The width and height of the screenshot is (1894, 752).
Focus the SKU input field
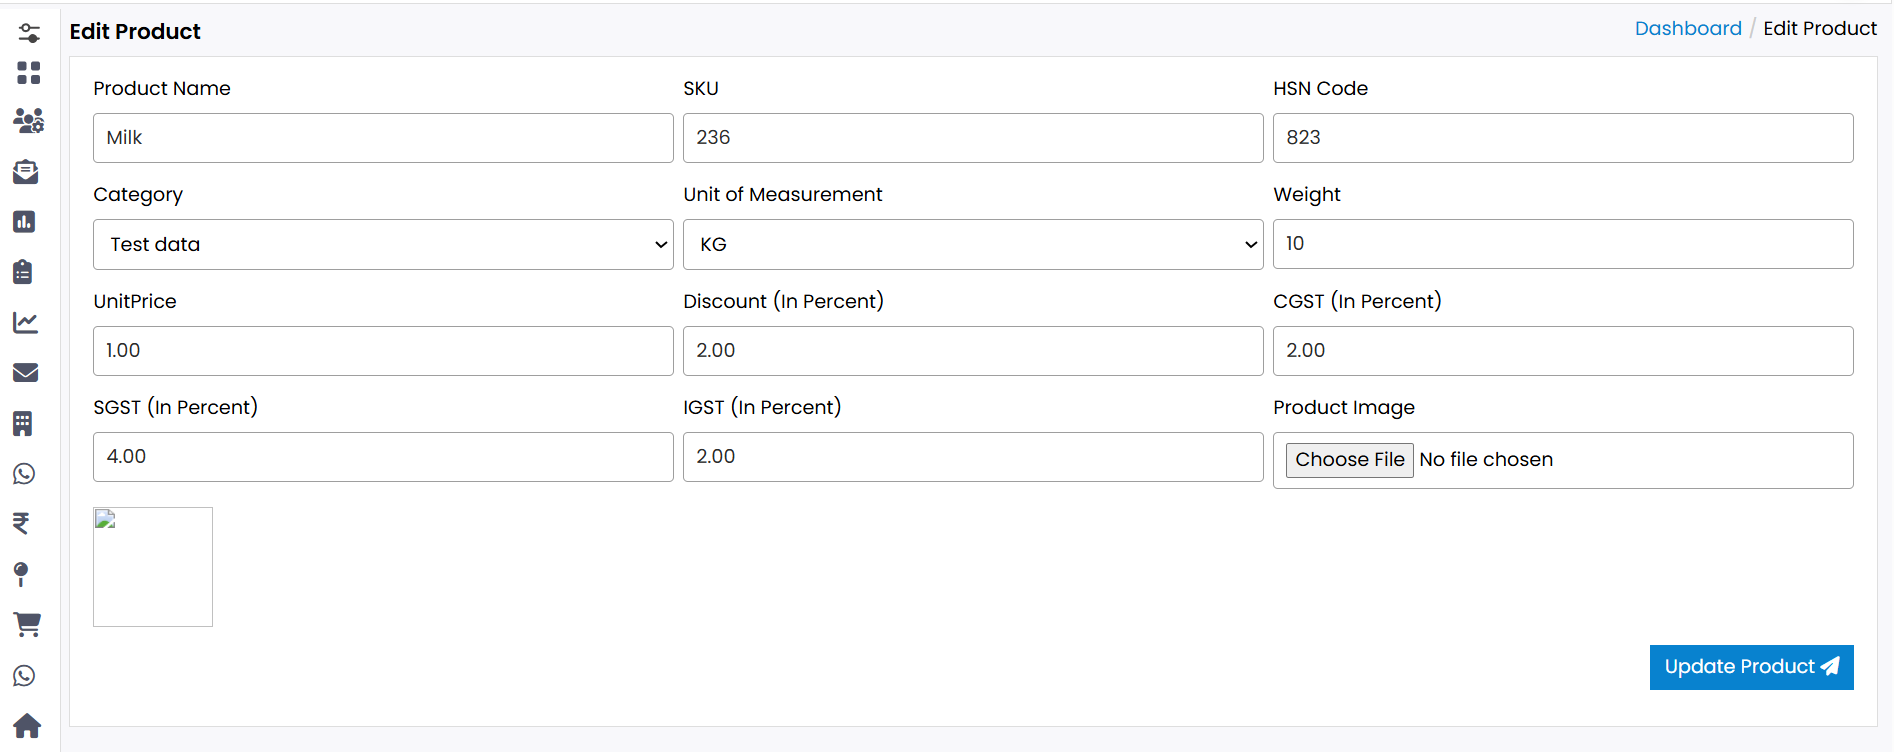click(972, 138)
